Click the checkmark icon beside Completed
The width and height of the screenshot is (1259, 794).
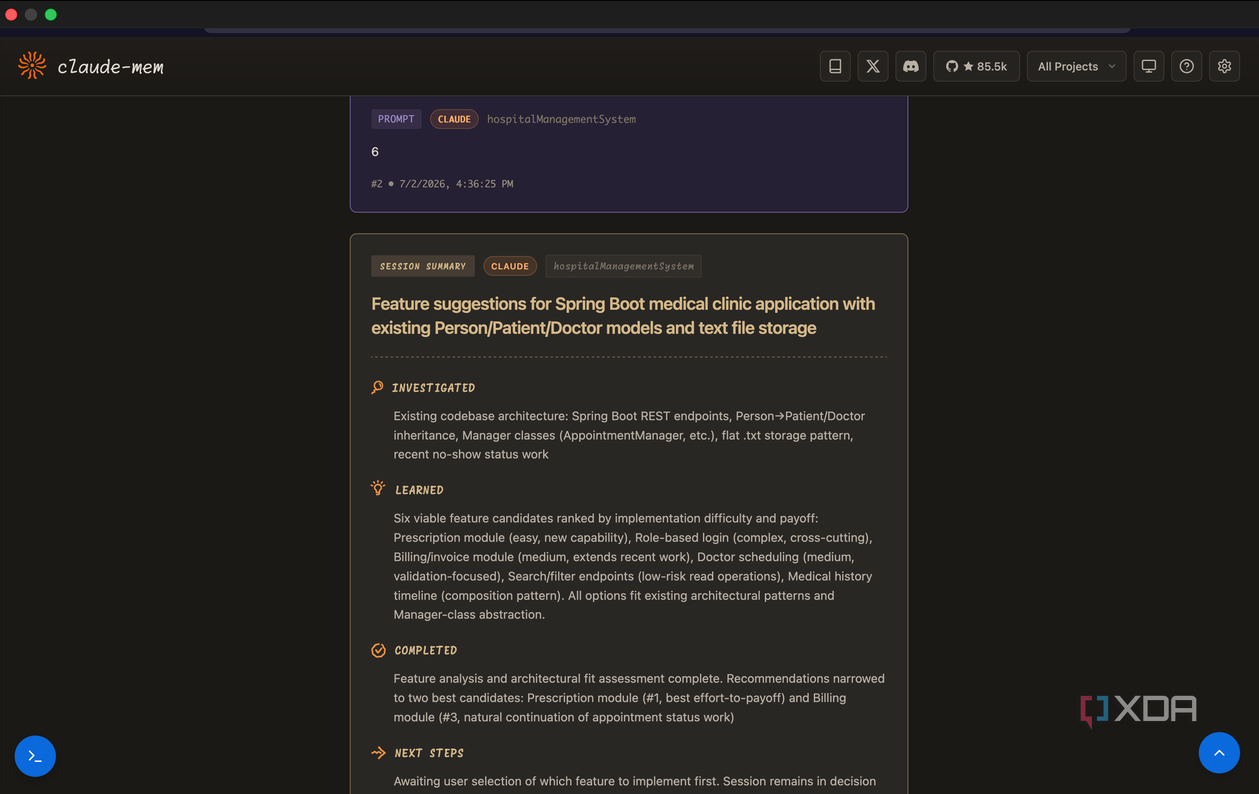[x=378, y=650]
